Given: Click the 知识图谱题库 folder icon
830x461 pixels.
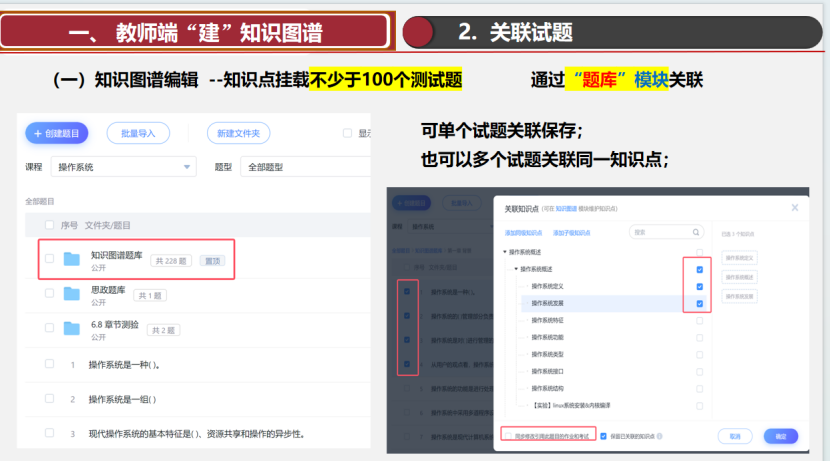Looking at the screenshot, I should [71, 260].
